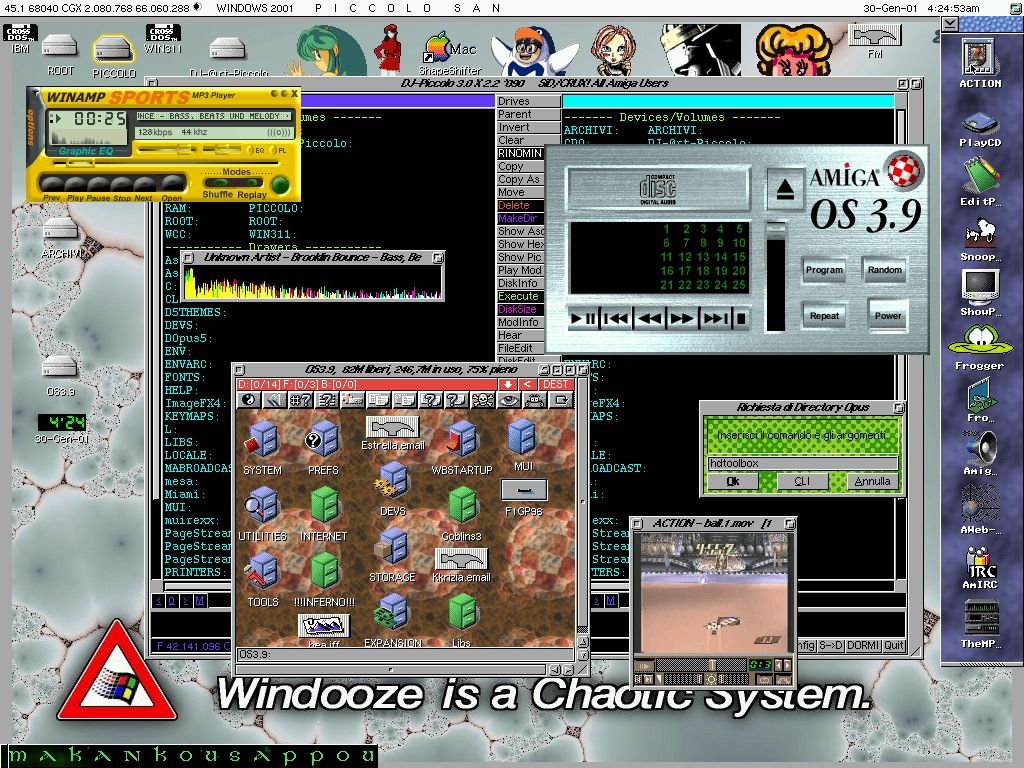This screenshot has width=1024, height=768.
Task: Click the hdtoolbox command input field
Action: tap(803, 463)
